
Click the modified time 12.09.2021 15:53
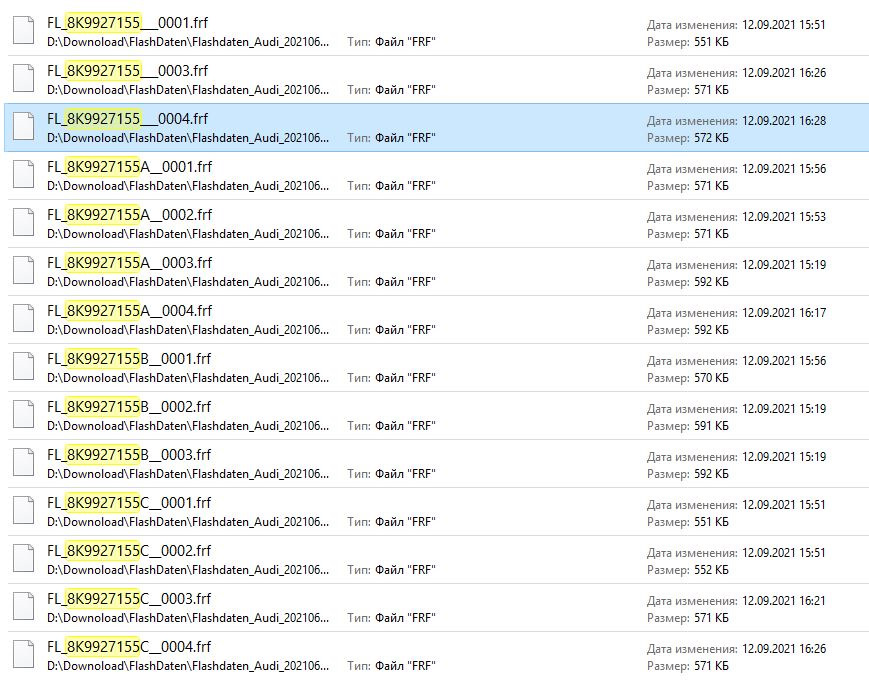784,217
